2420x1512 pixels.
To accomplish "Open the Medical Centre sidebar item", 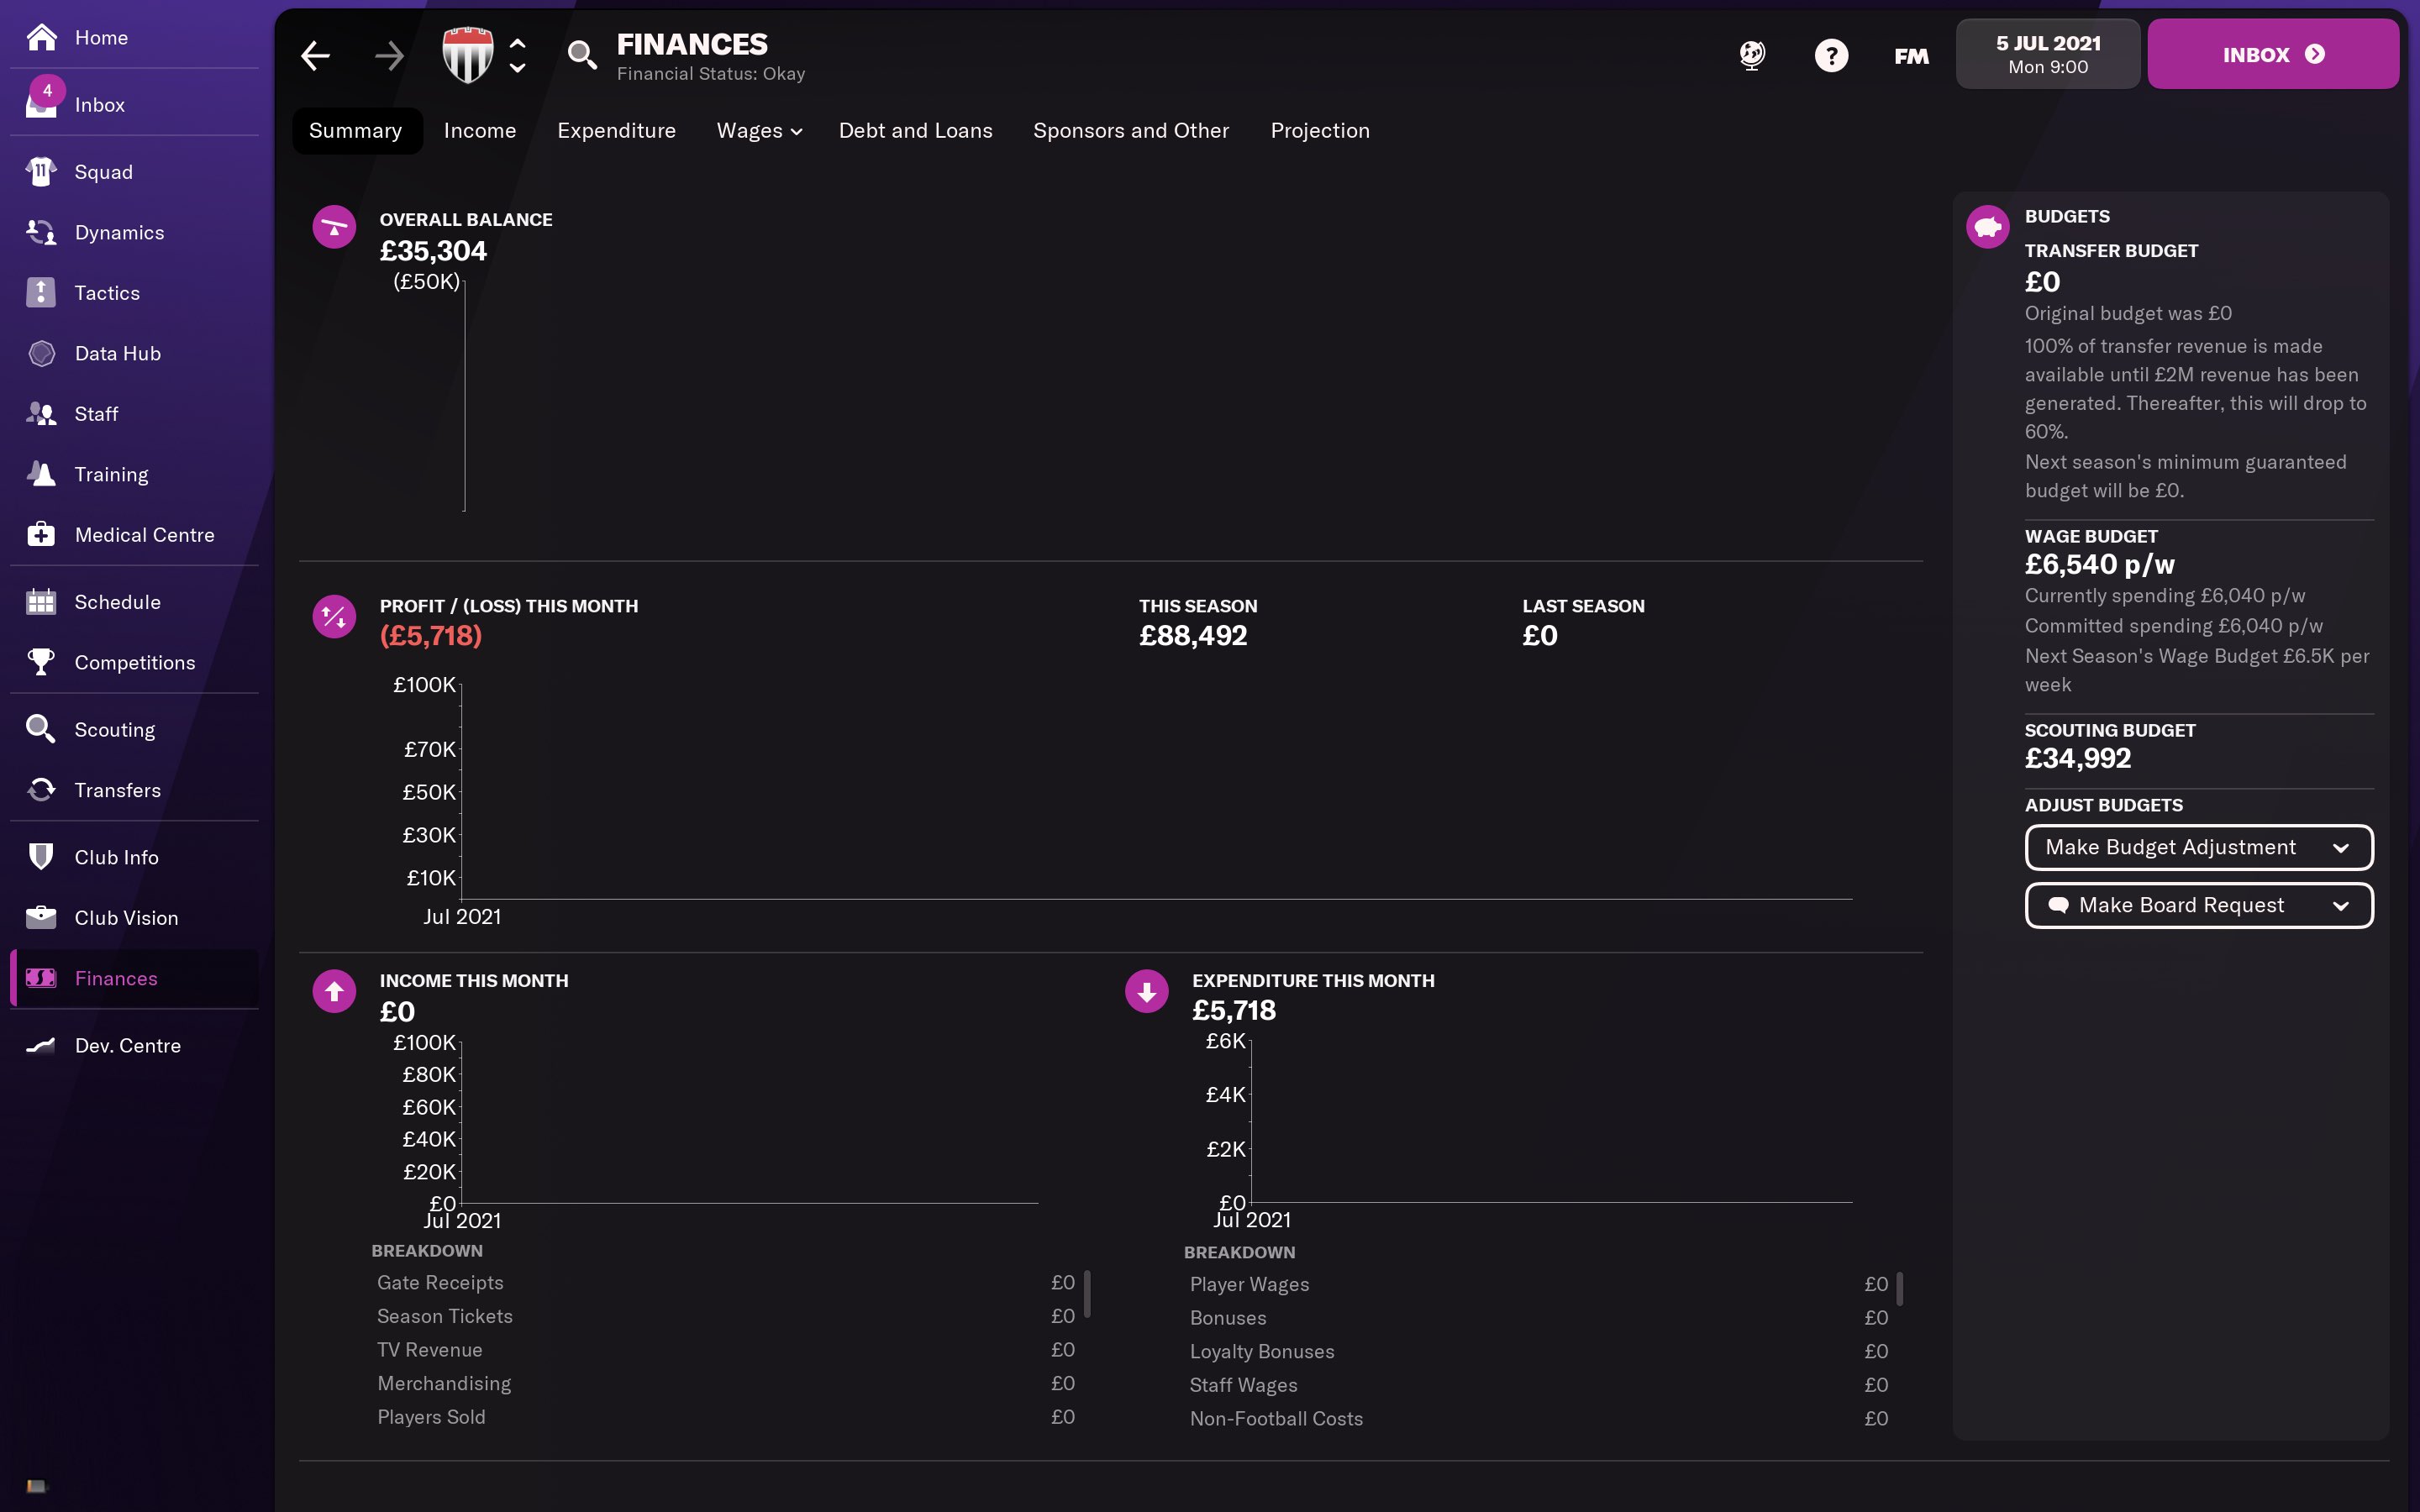I will 144,535.
